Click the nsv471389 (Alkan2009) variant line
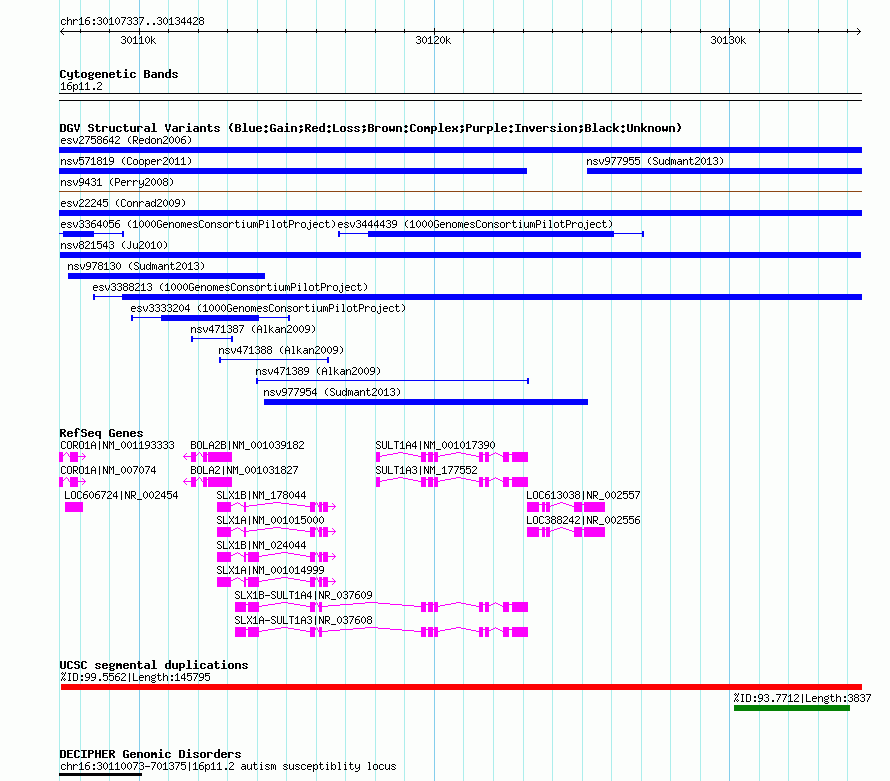Screen dimensions: 890x781 393,381
